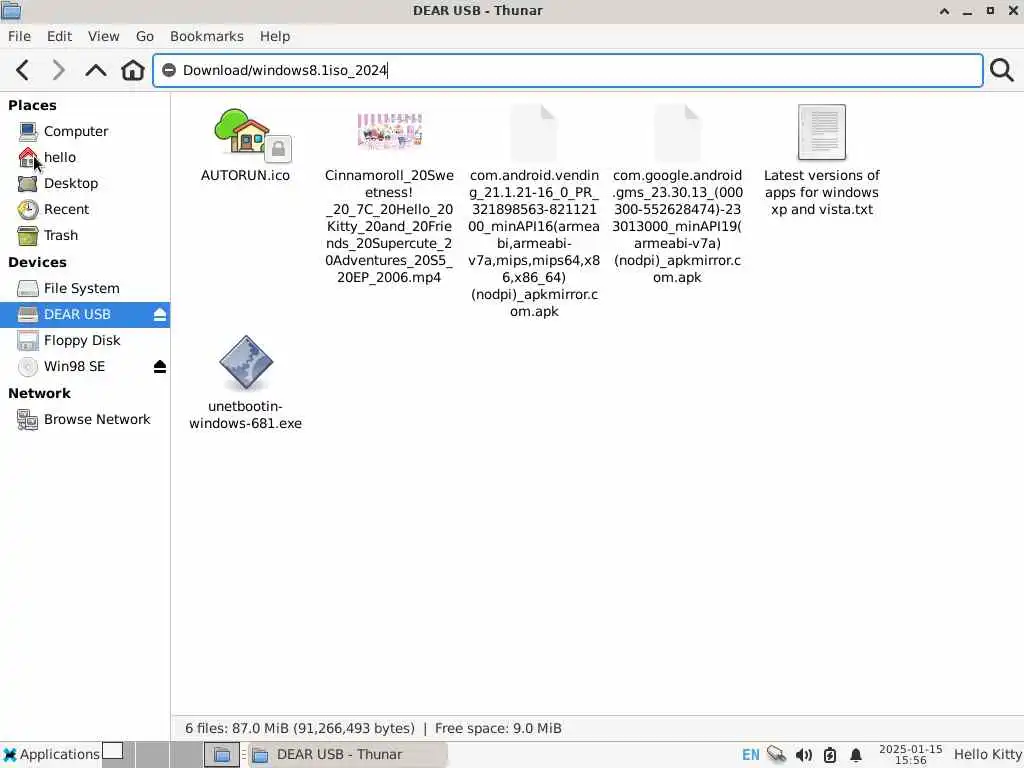Go back with the left arrow button
This screenshot has height=768, width=1024.
23,70
